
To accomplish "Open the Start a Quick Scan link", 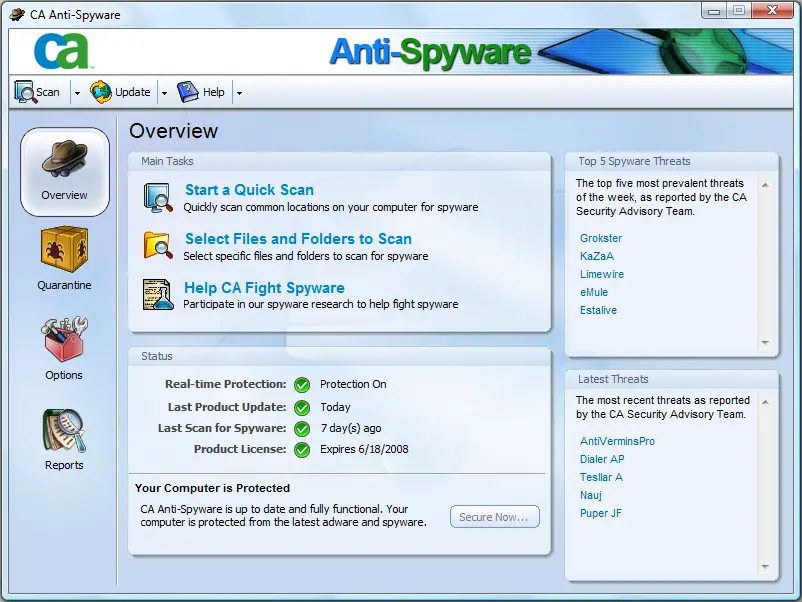I will point(249,190).
